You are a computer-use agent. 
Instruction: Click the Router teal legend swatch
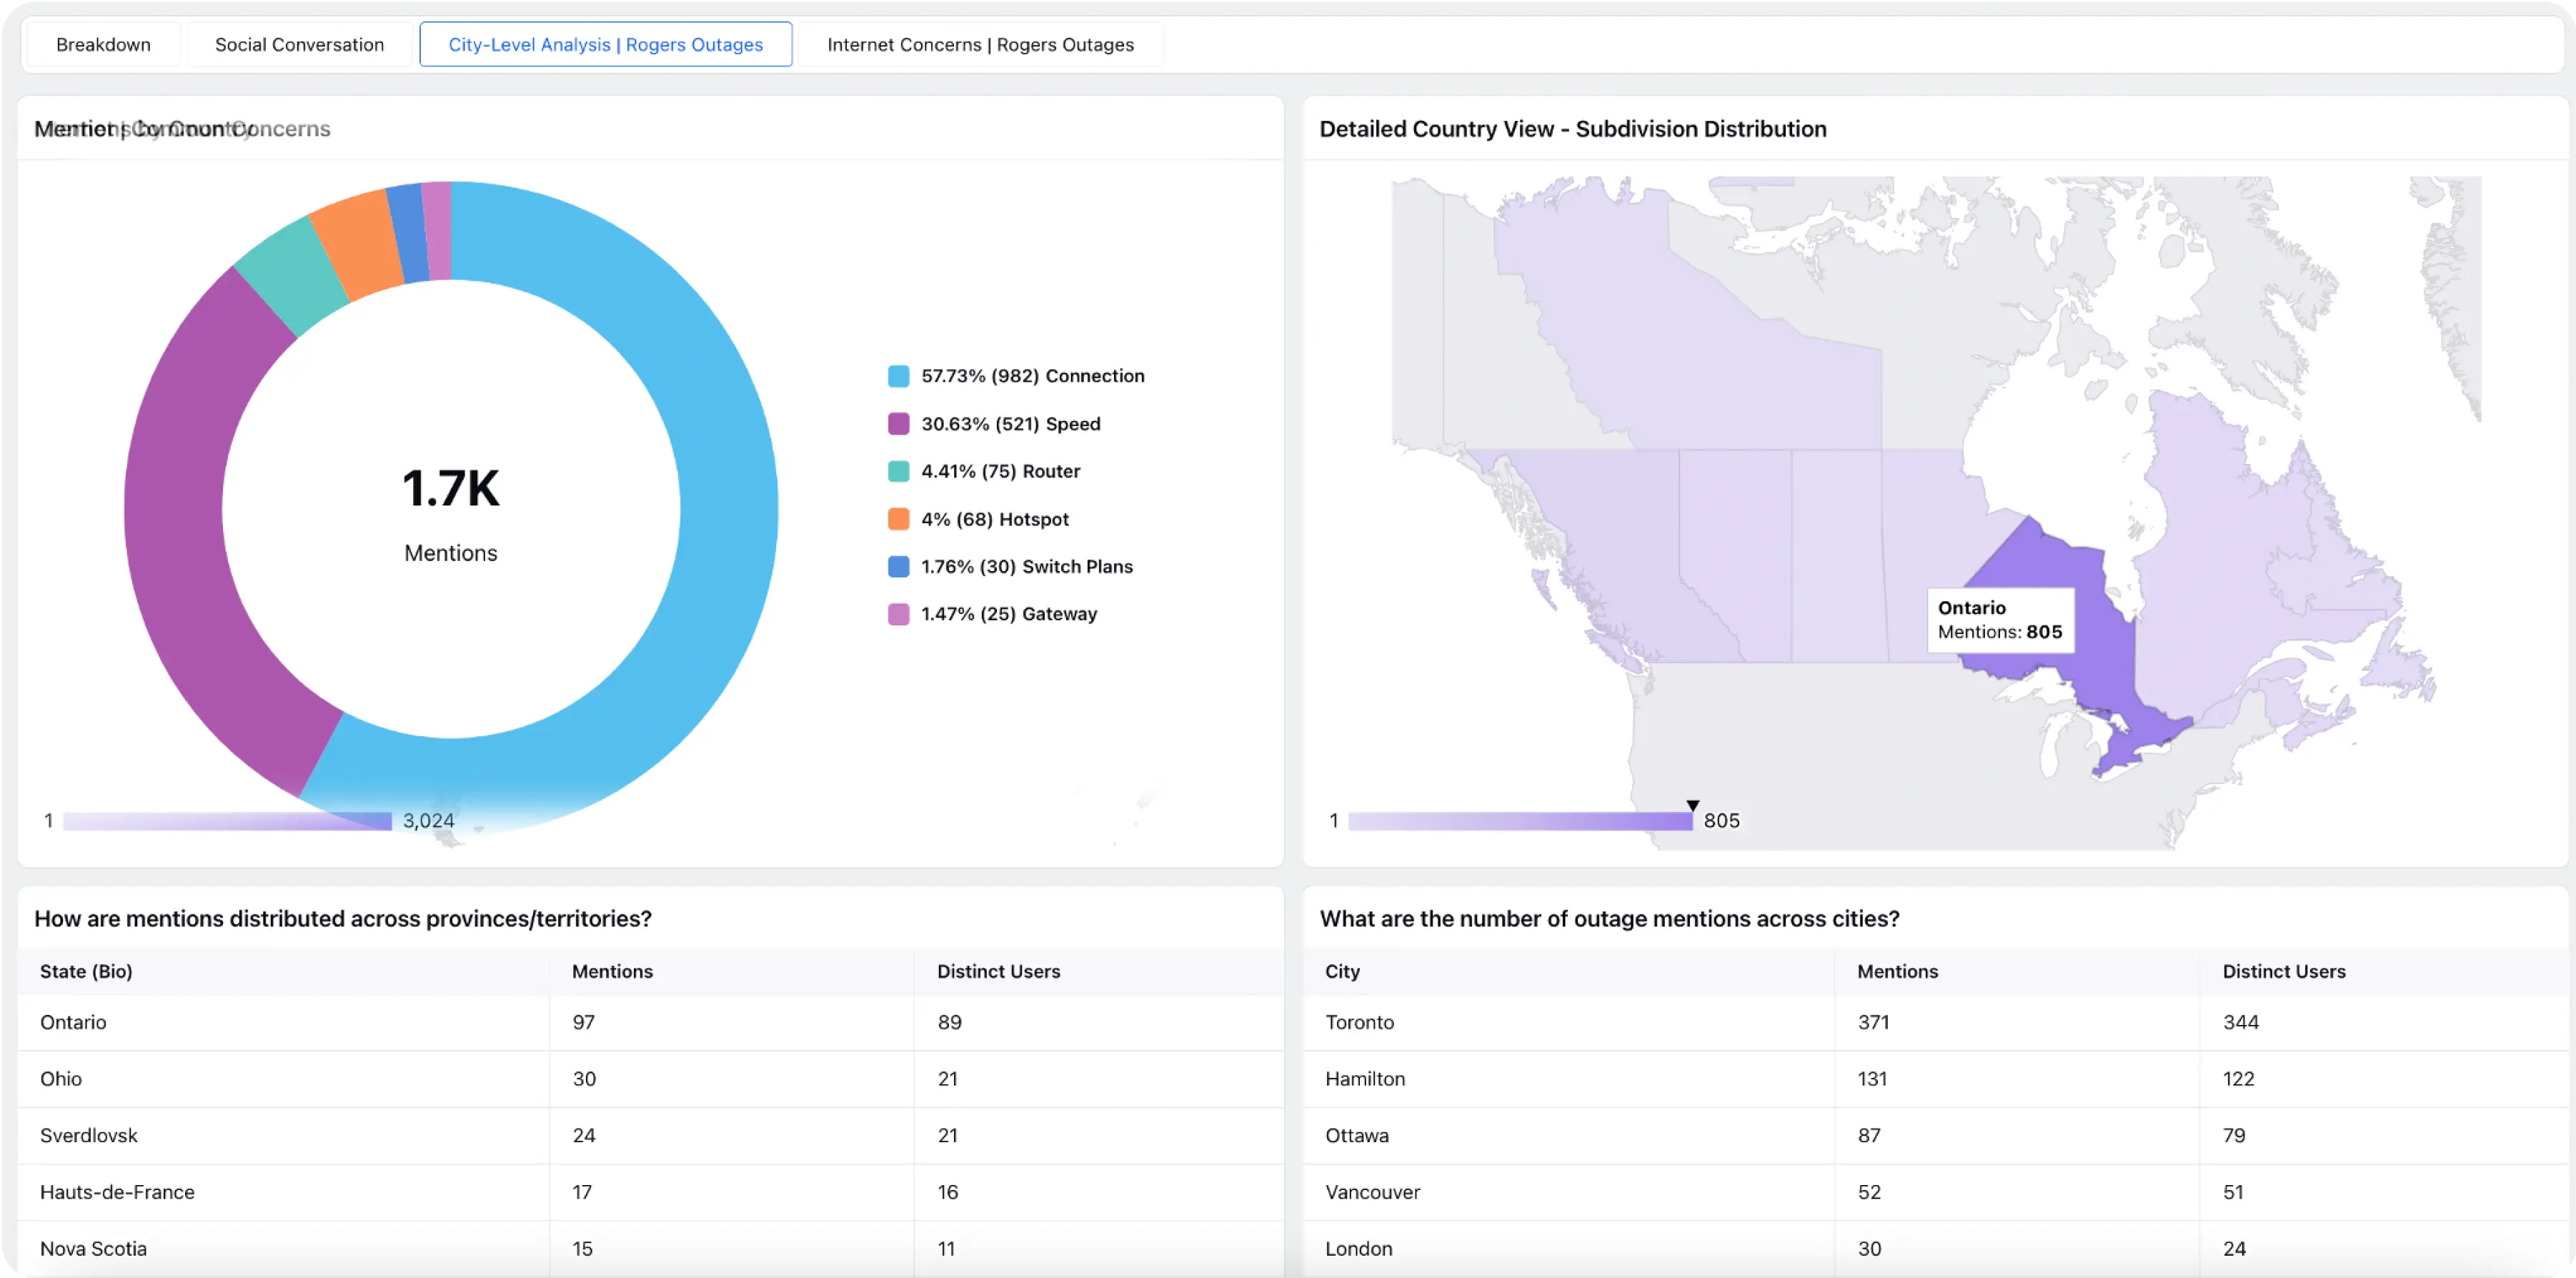click(898, 471)
